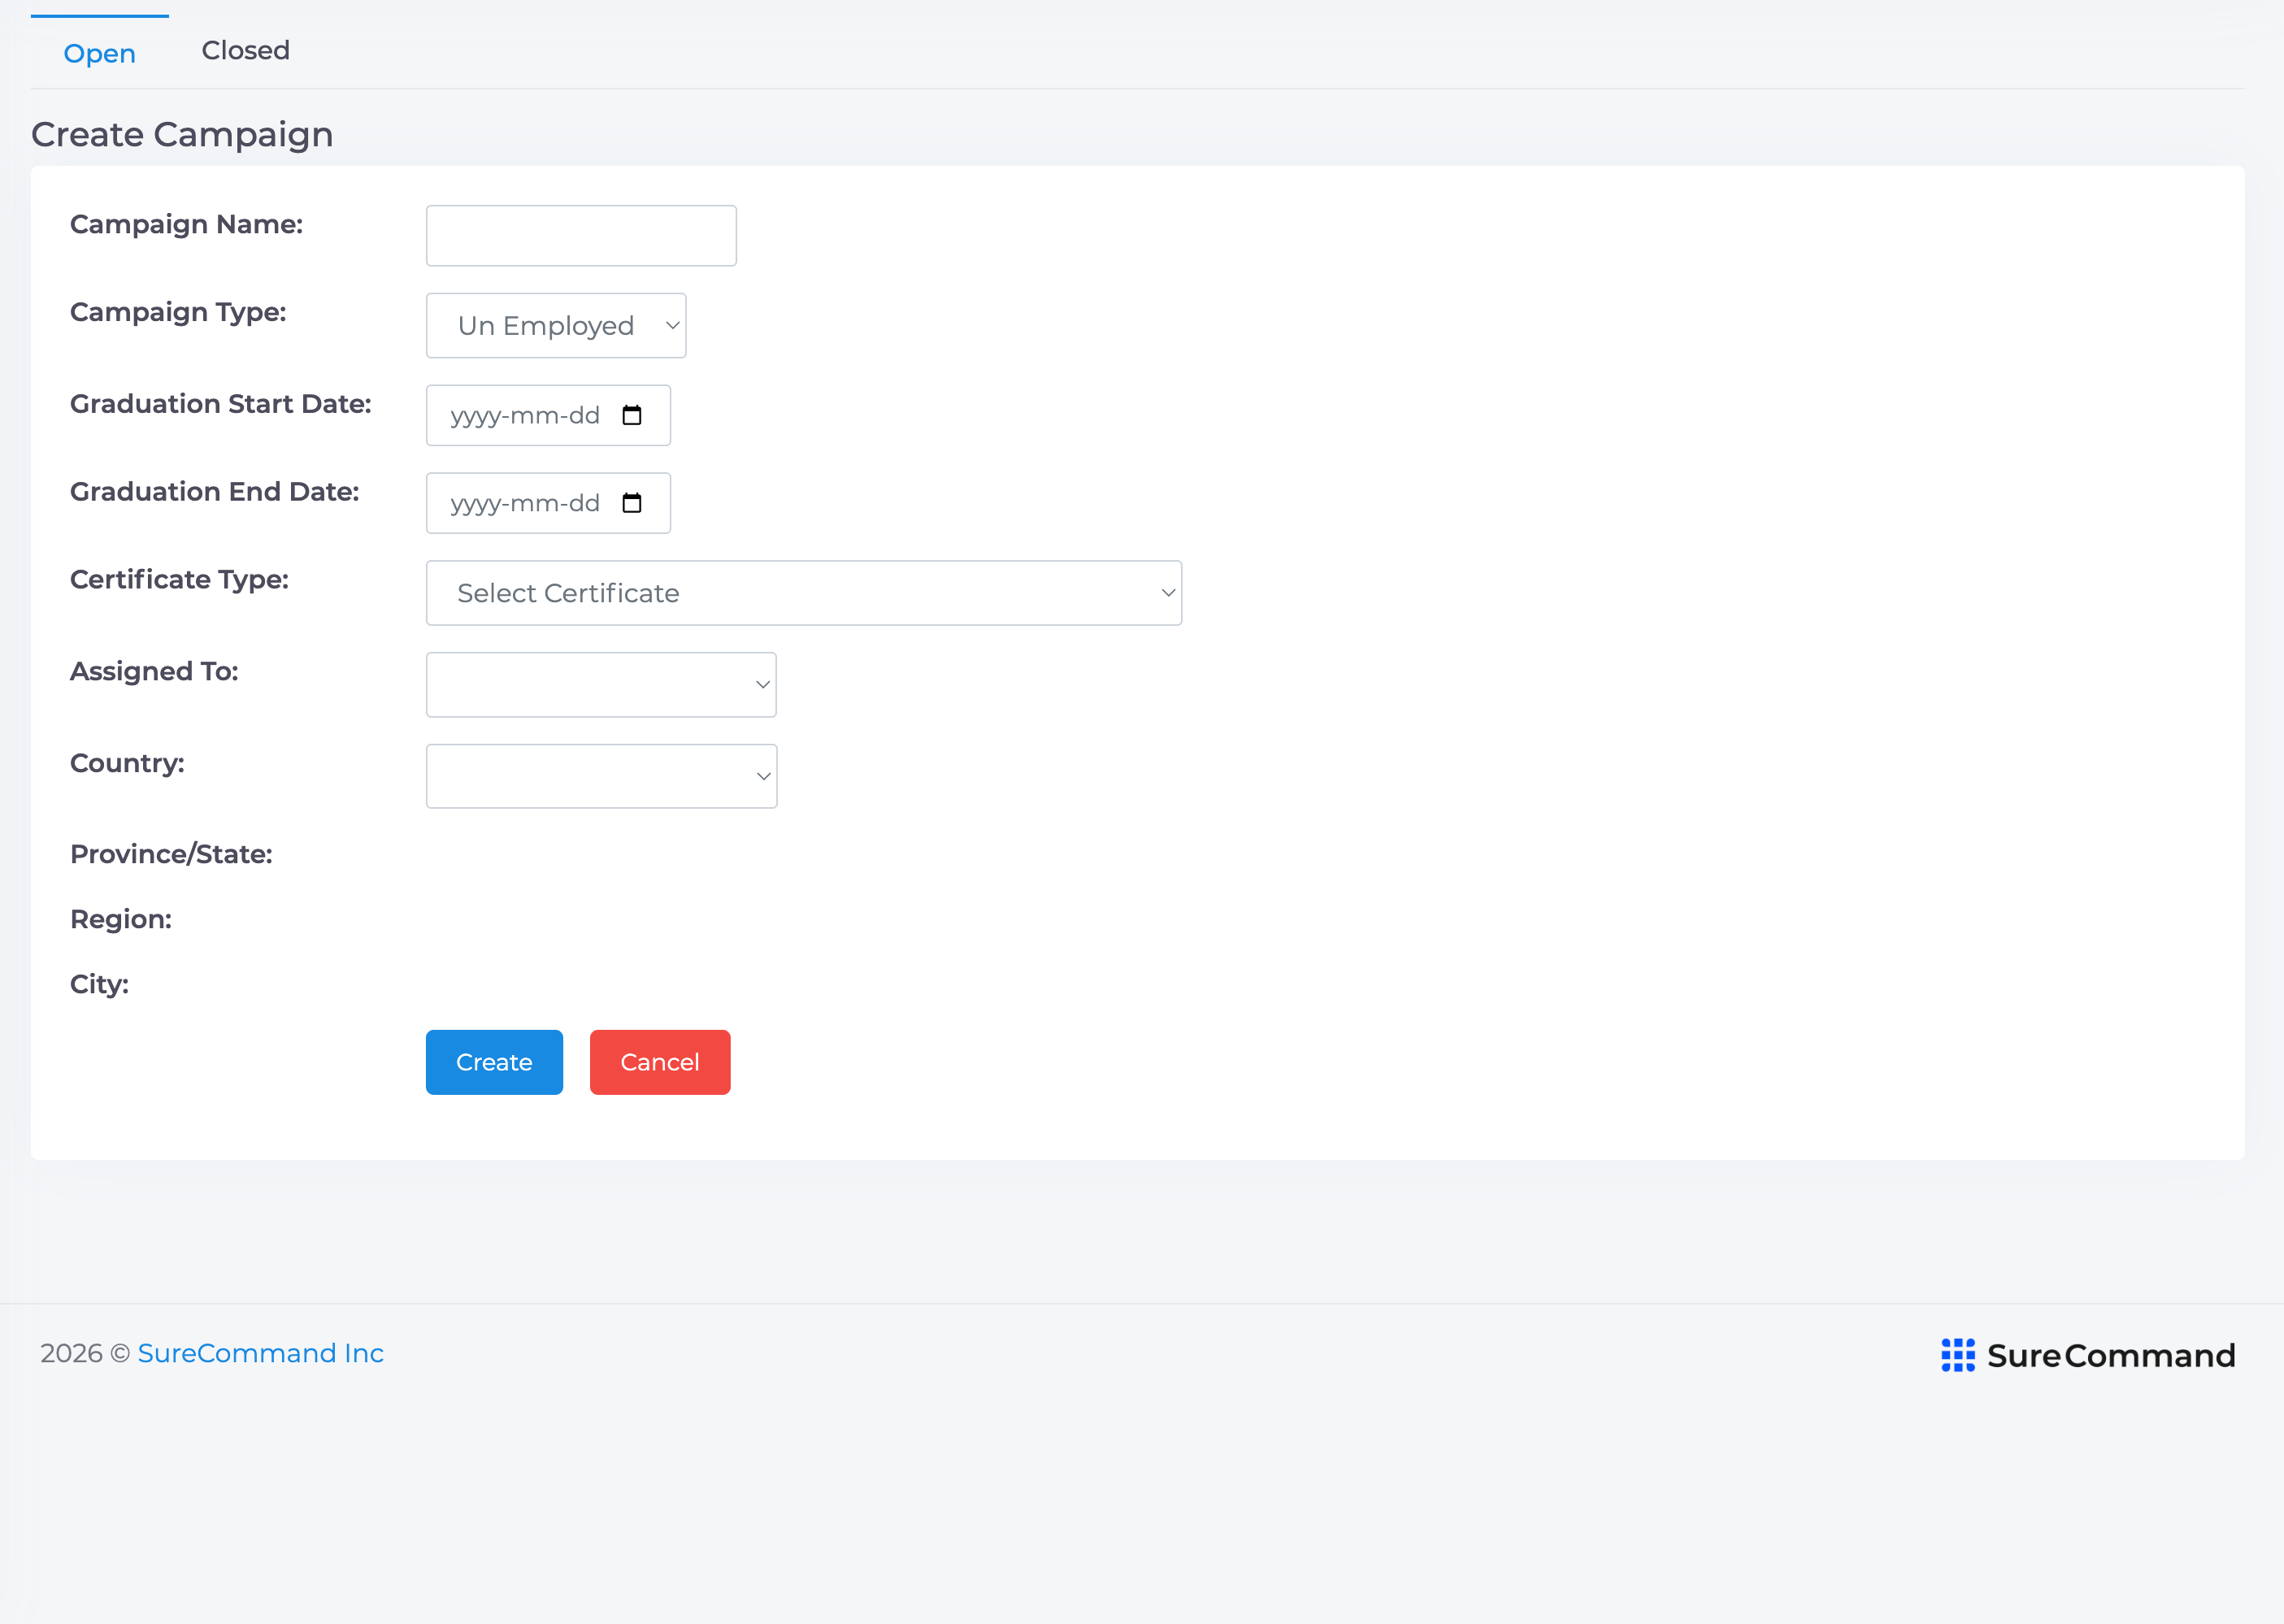Click the Graduation End Date label
This screenshot has height=1624, width=2284.
[215, 492]
